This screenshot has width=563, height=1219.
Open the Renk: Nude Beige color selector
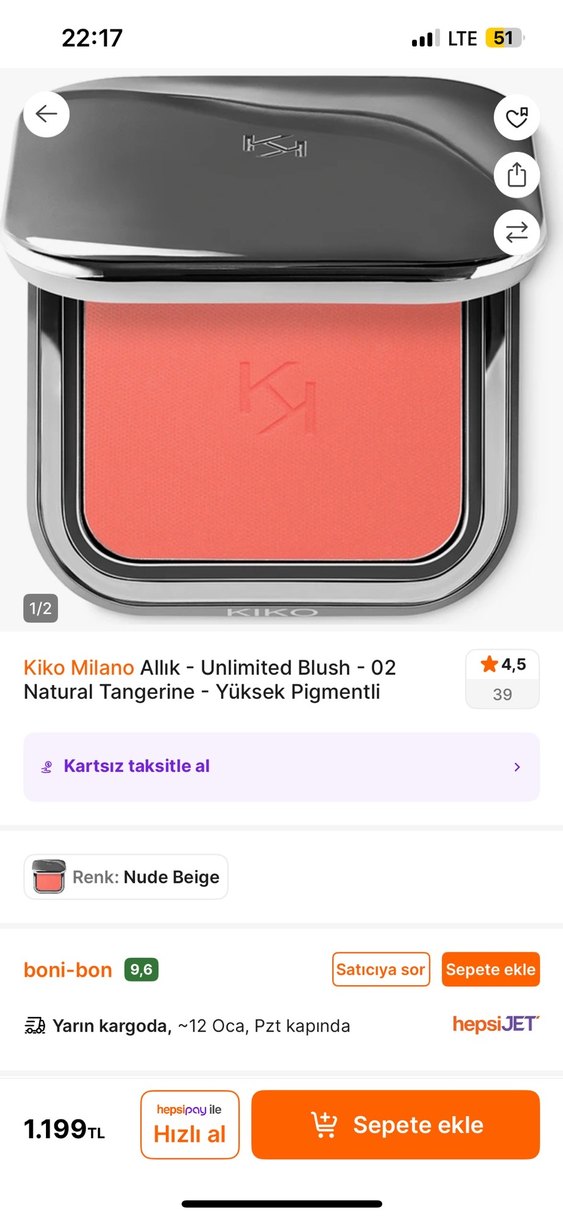(x=126, y=877)
